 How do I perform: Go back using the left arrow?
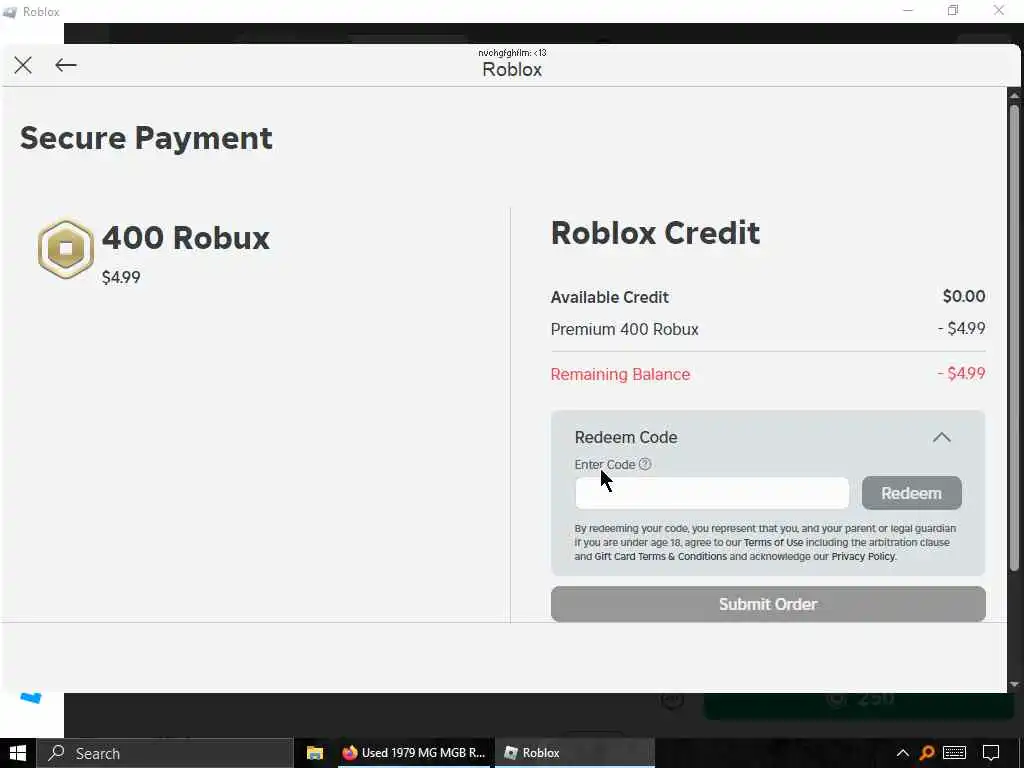(x=66, y=65)
